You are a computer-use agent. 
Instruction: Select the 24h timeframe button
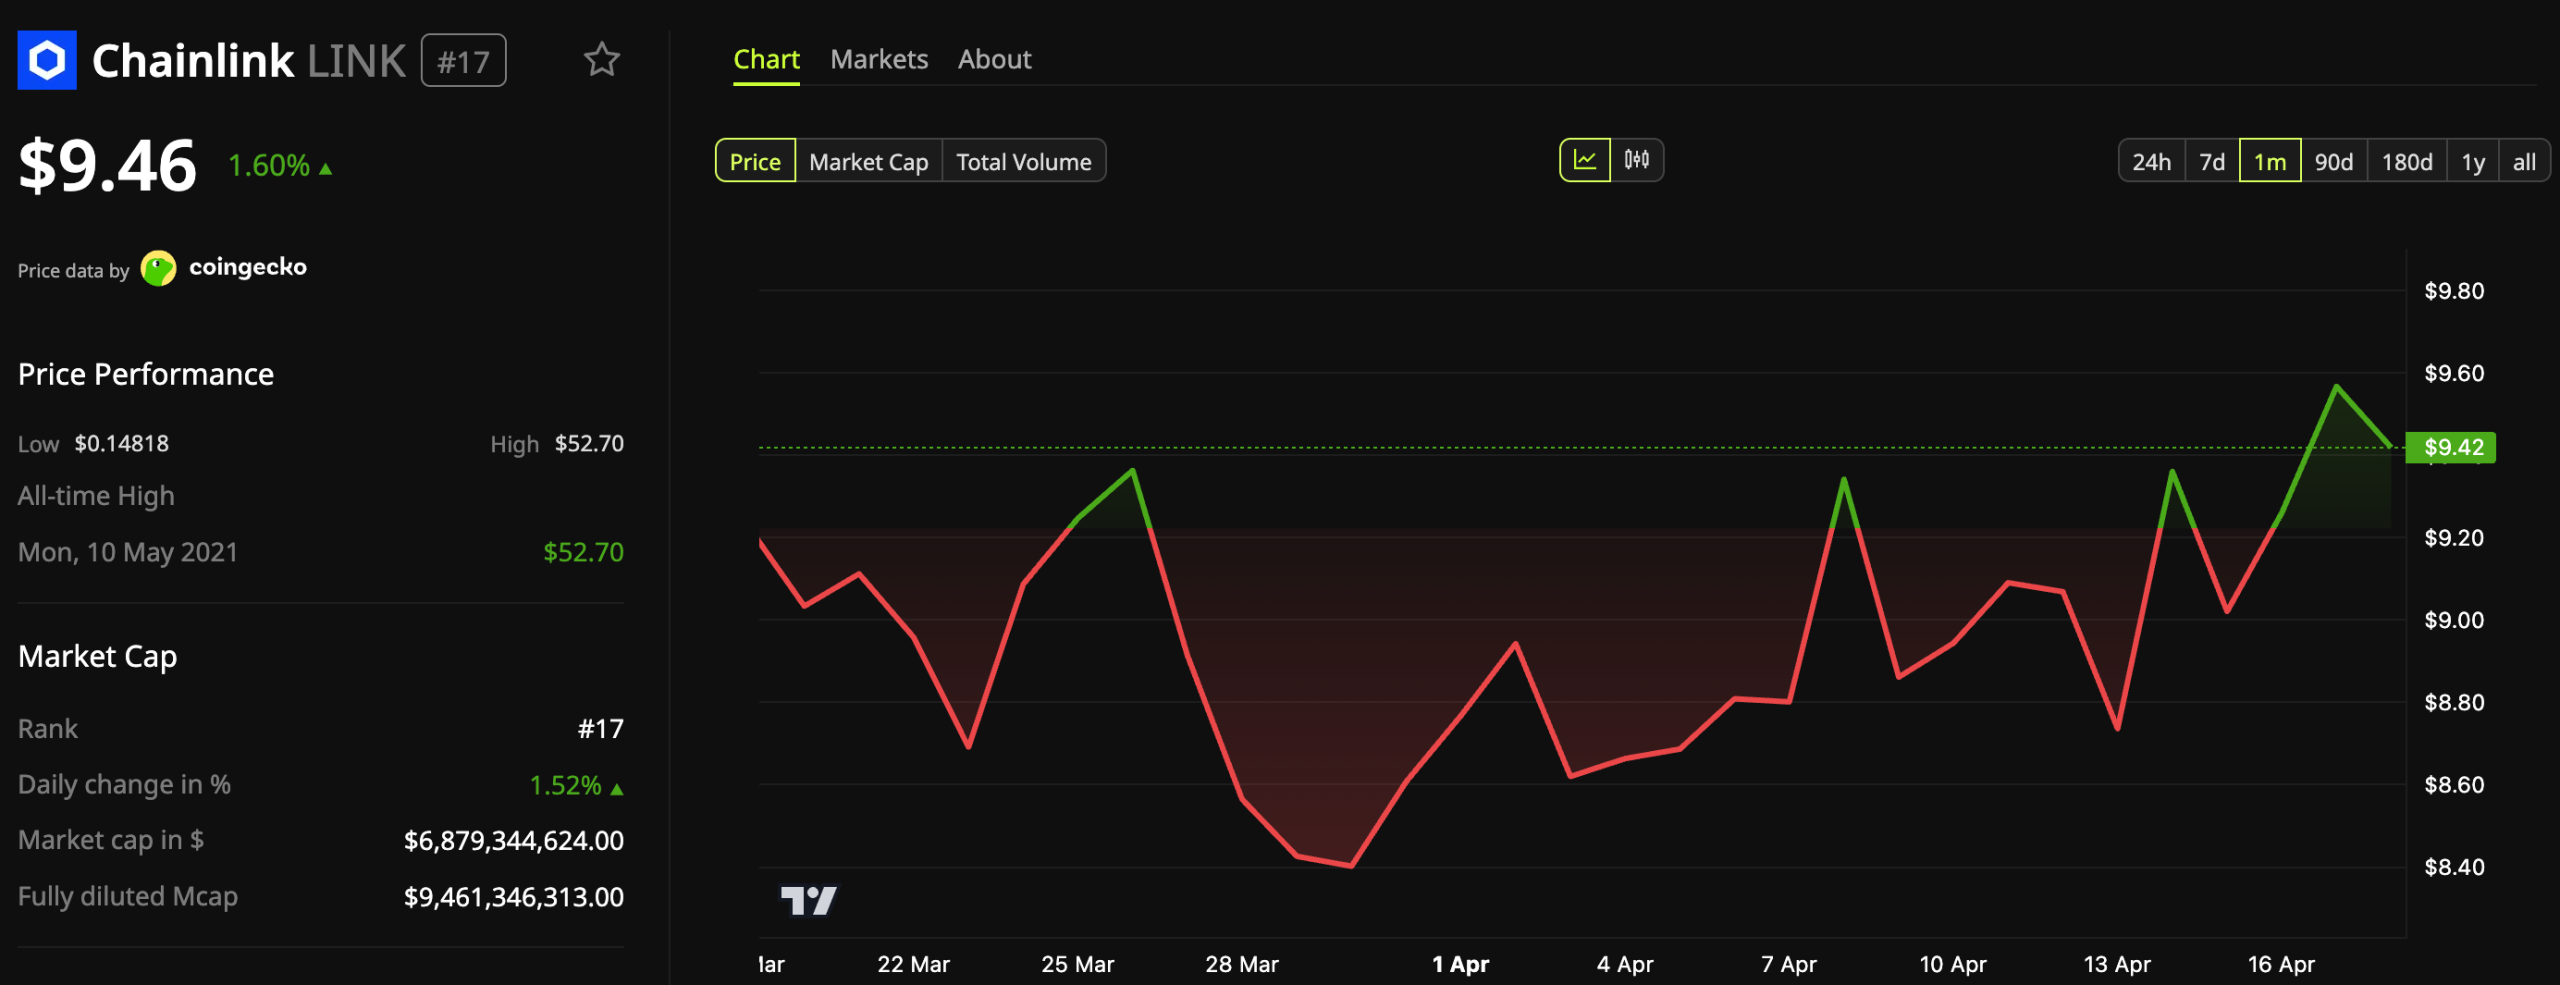(x=2152, y=160)
